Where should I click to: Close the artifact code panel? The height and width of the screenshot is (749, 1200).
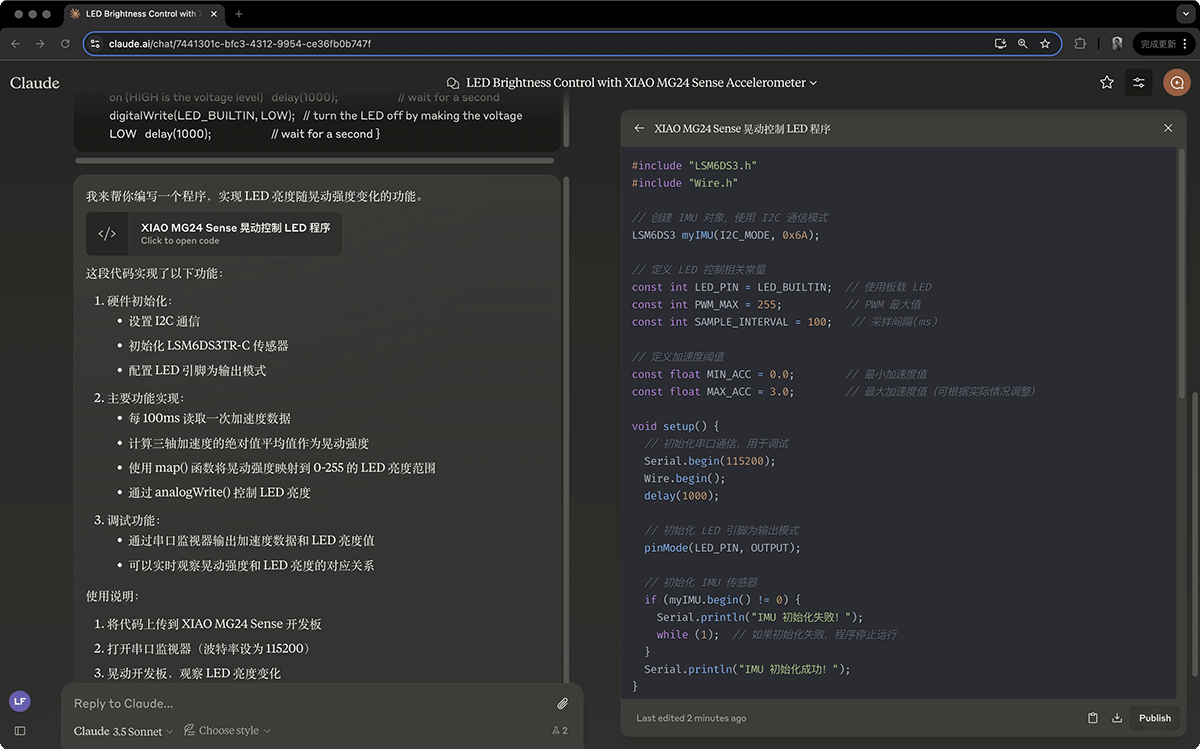click(x=1168, y=129)
